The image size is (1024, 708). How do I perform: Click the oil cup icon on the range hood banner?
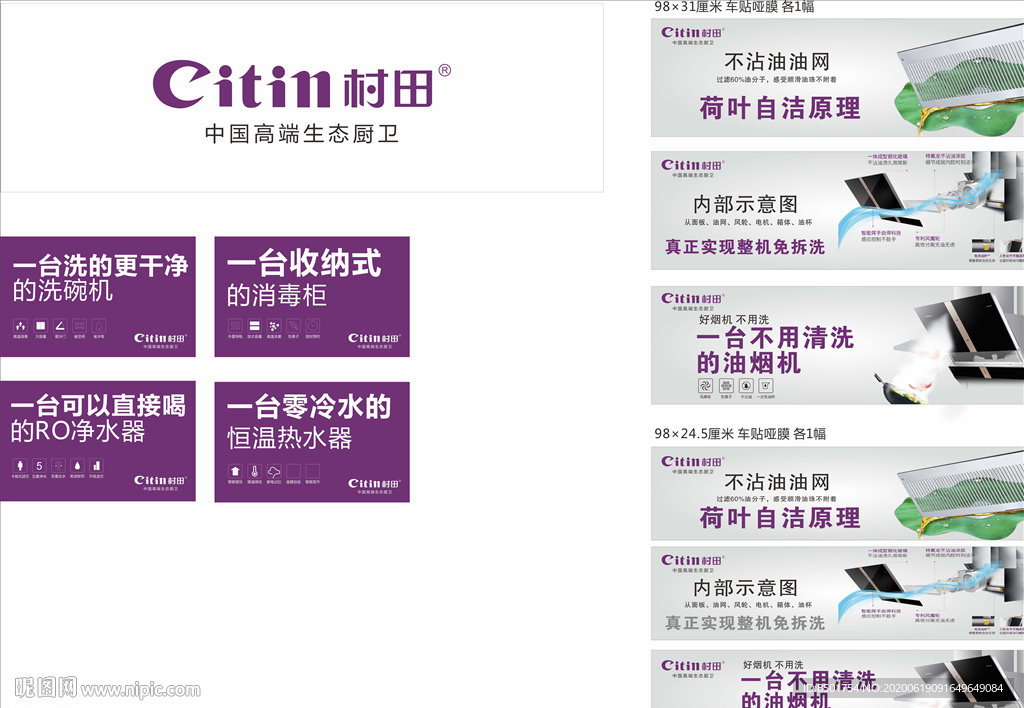point(766,385)
